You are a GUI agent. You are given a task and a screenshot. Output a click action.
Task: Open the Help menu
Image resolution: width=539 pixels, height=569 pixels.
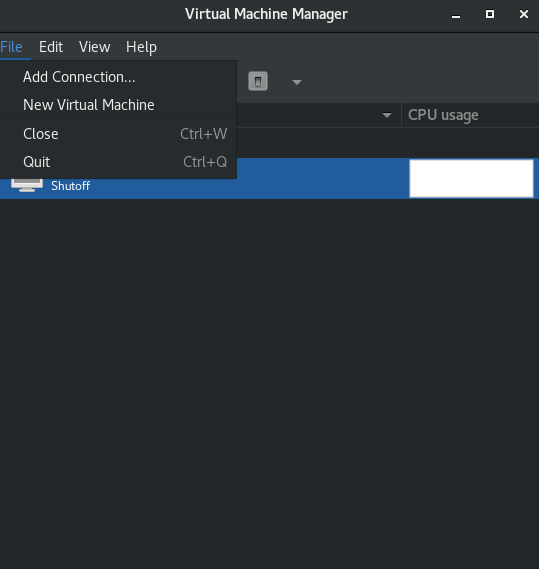coord(141,47)
